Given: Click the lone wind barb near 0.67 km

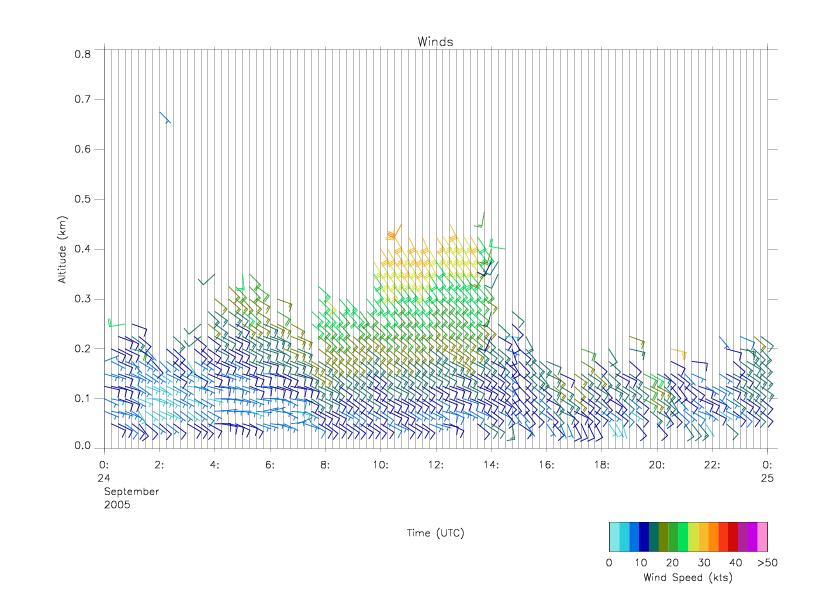Looking at the screenshot, I should (x=165, y=118).
